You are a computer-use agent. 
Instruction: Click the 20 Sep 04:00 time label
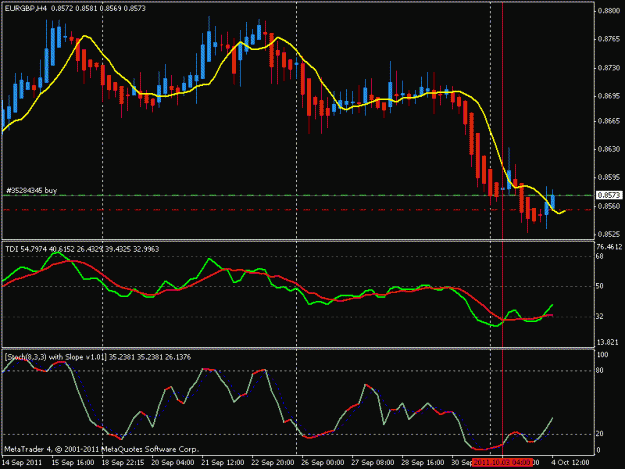pos(173,463)
